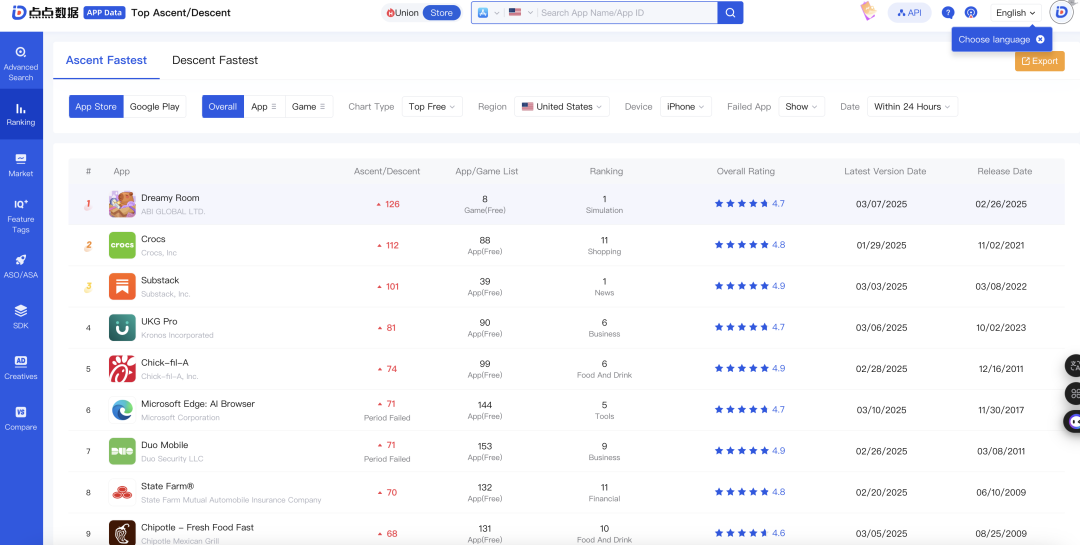Open the Dreamy Room app icon

click(x=122, y=204)
